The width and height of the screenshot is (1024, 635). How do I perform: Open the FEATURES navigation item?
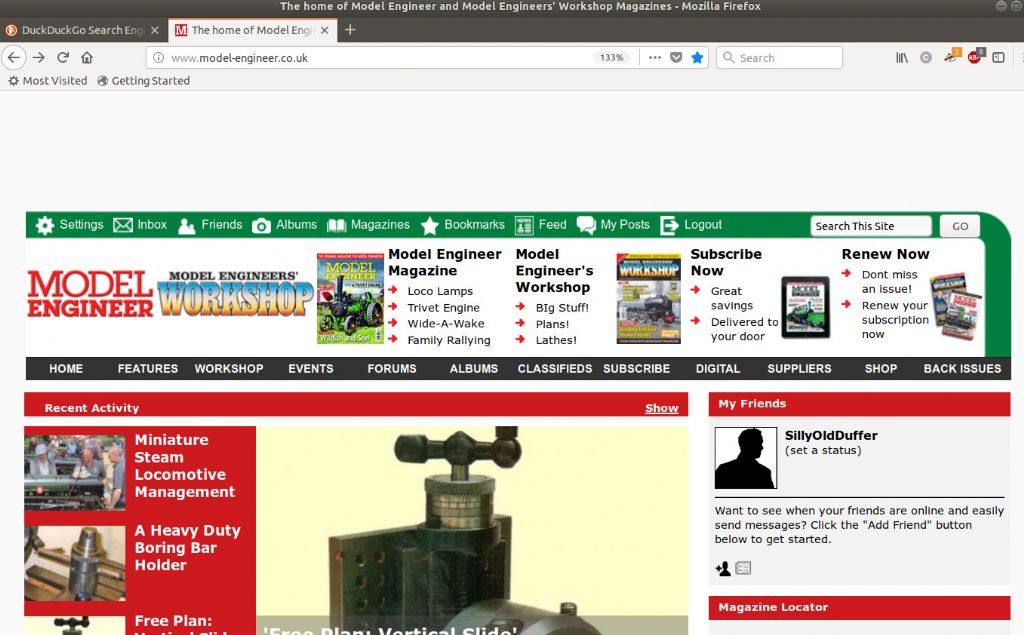(x=148, y=368)
